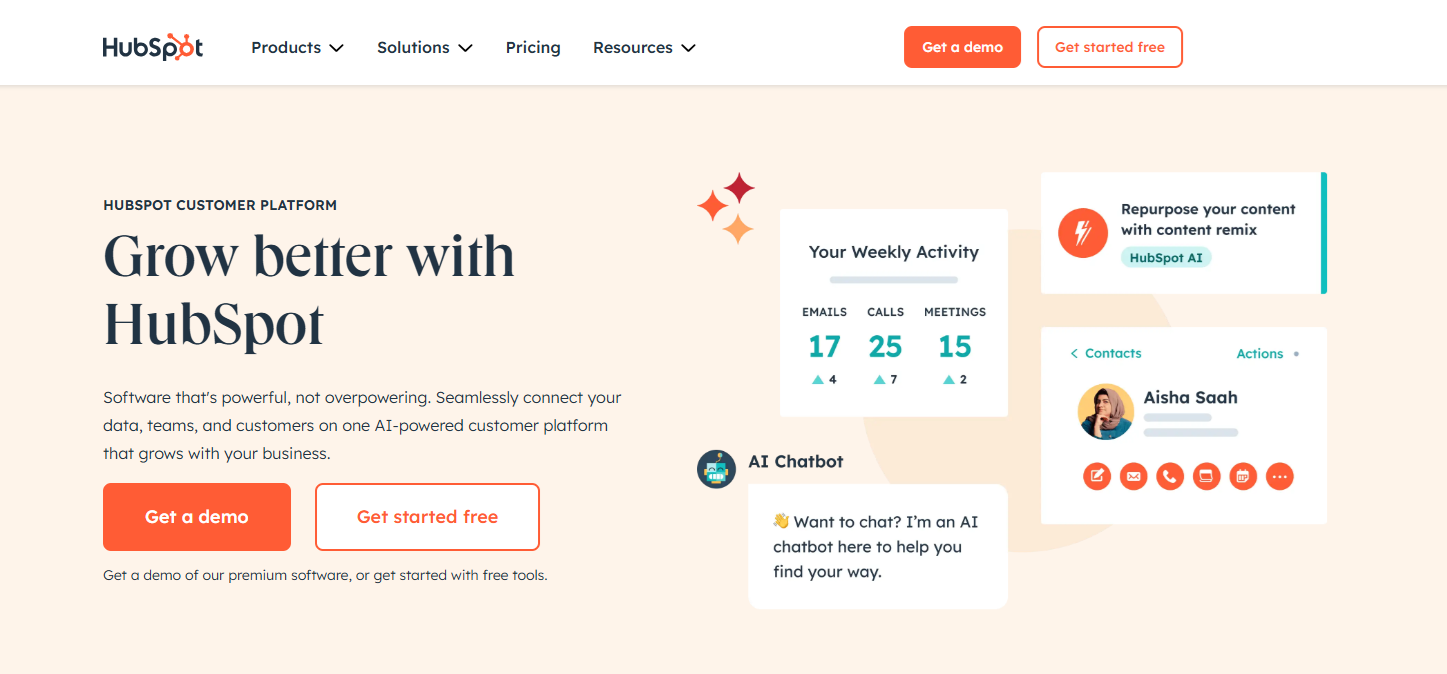Click the hero Get started free button
Image resolution: width=1447 pixels, height=674 pixels.
coord(427,517)
